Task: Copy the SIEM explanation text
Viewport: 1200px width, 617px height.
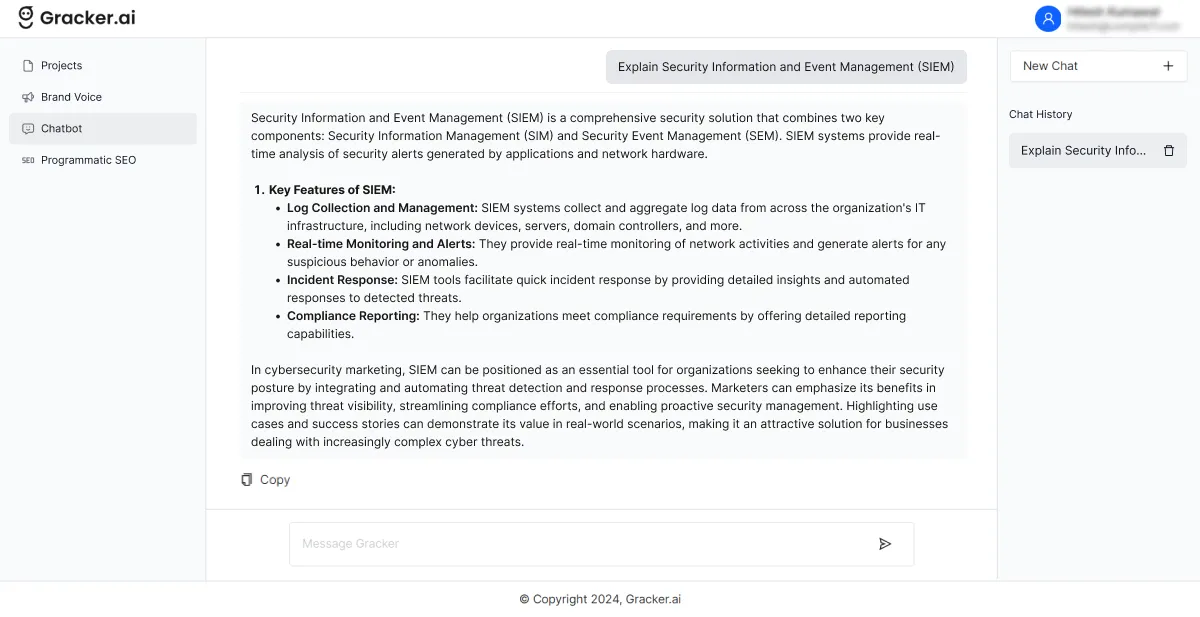Action: pyautogui.click(x=265, y=479)
